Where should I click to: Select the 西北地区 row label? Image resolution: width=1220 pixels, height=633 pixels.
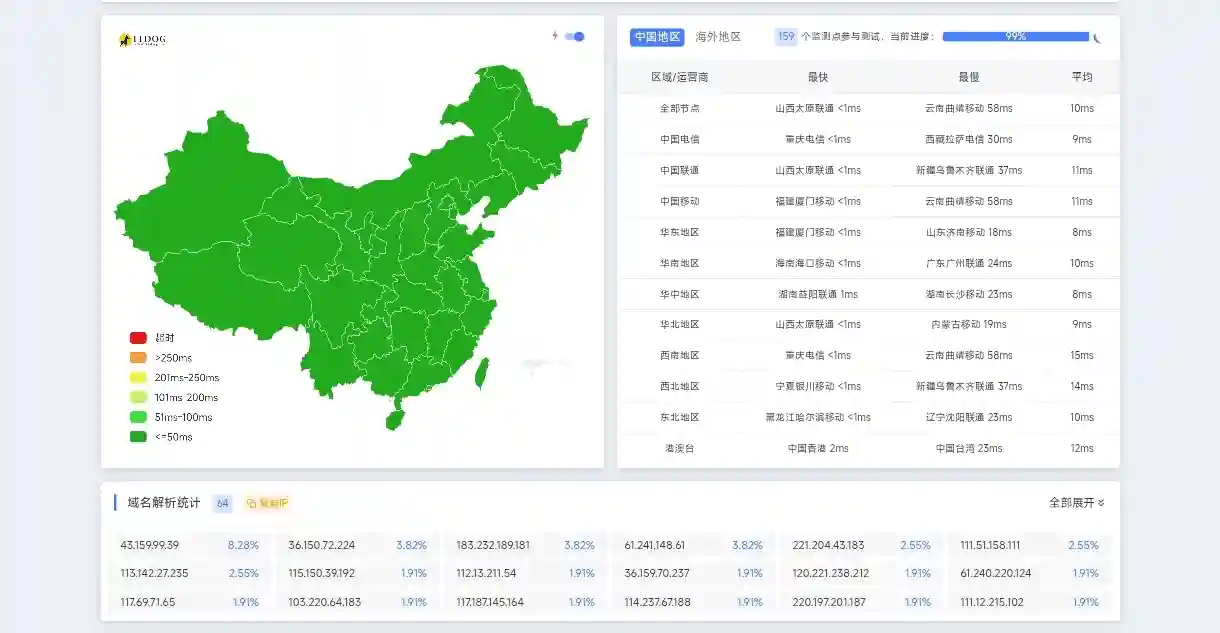(x=679, y=386)
